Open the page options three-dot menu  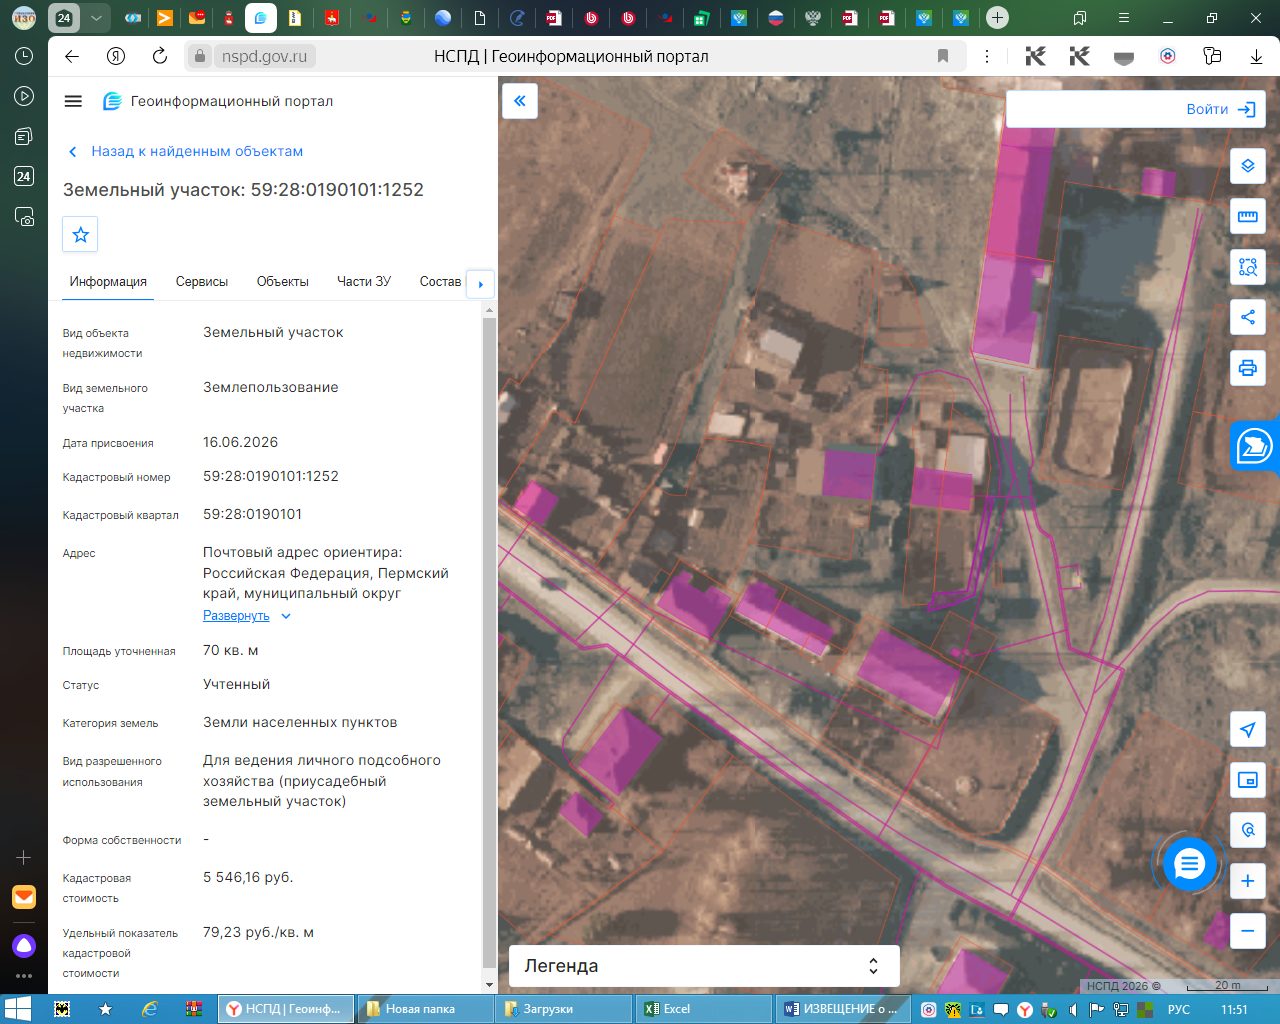point(987,56)
